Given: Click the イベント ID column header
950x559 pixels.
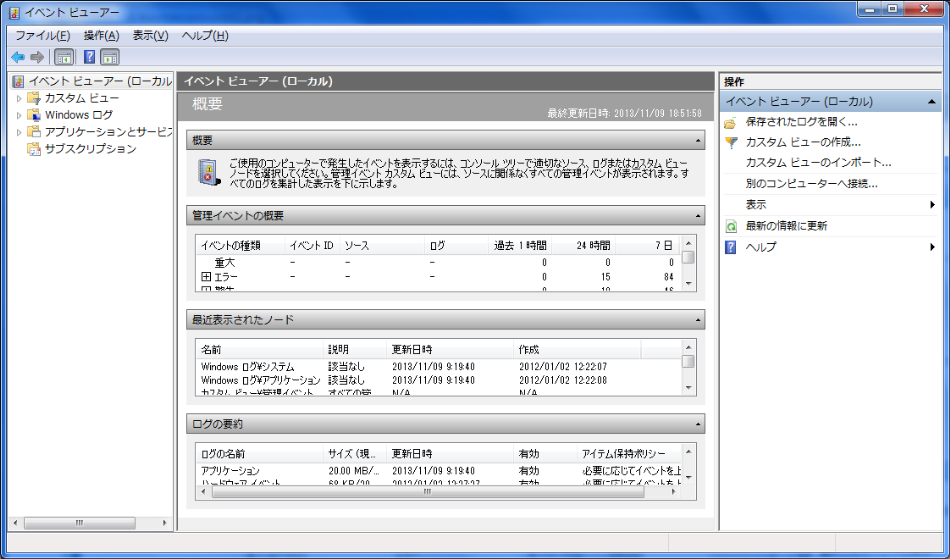Looking at the screenshot, I should tap(311, 245).
